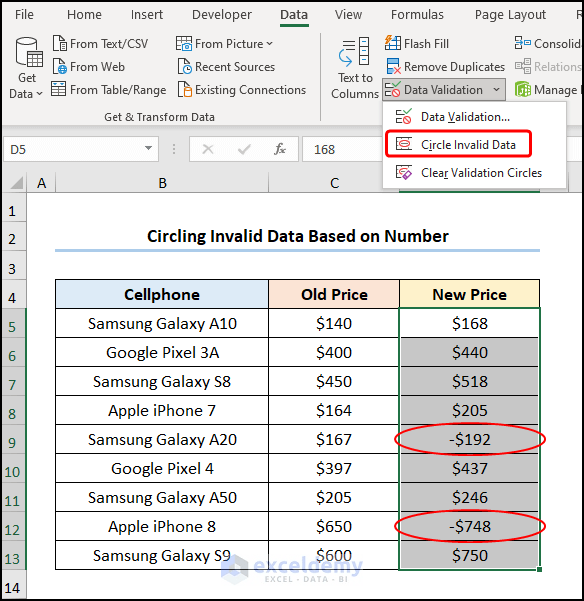Click the Existing Connections button label

tap(250, 90)
